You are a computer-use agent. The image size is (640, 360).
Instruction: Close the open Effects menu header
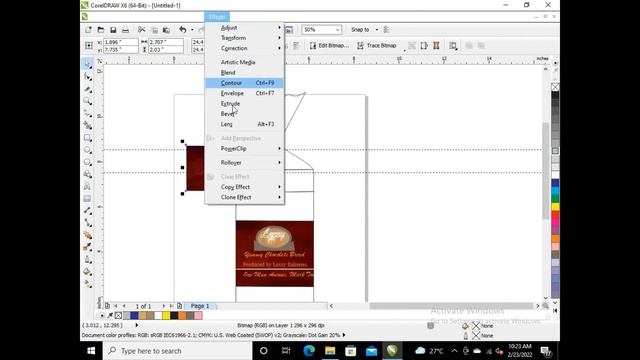[x=217, y=17]
